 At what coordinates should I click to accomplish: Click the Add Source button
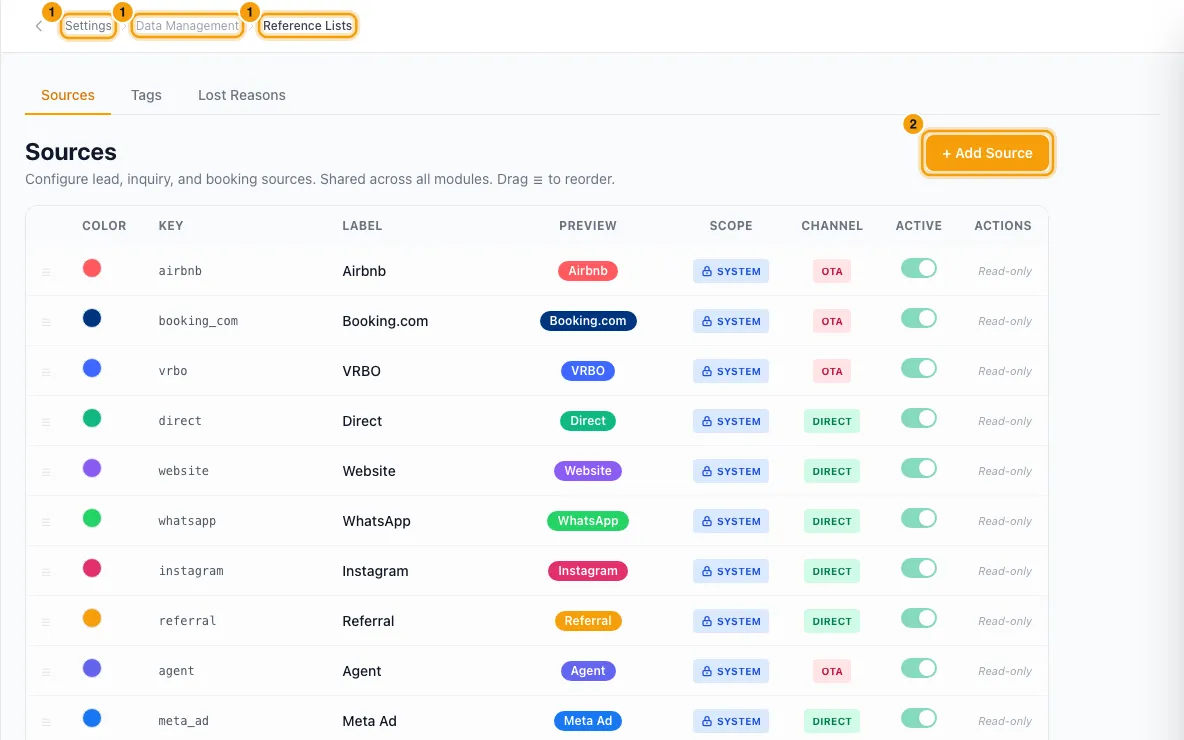tap(987, 153)
